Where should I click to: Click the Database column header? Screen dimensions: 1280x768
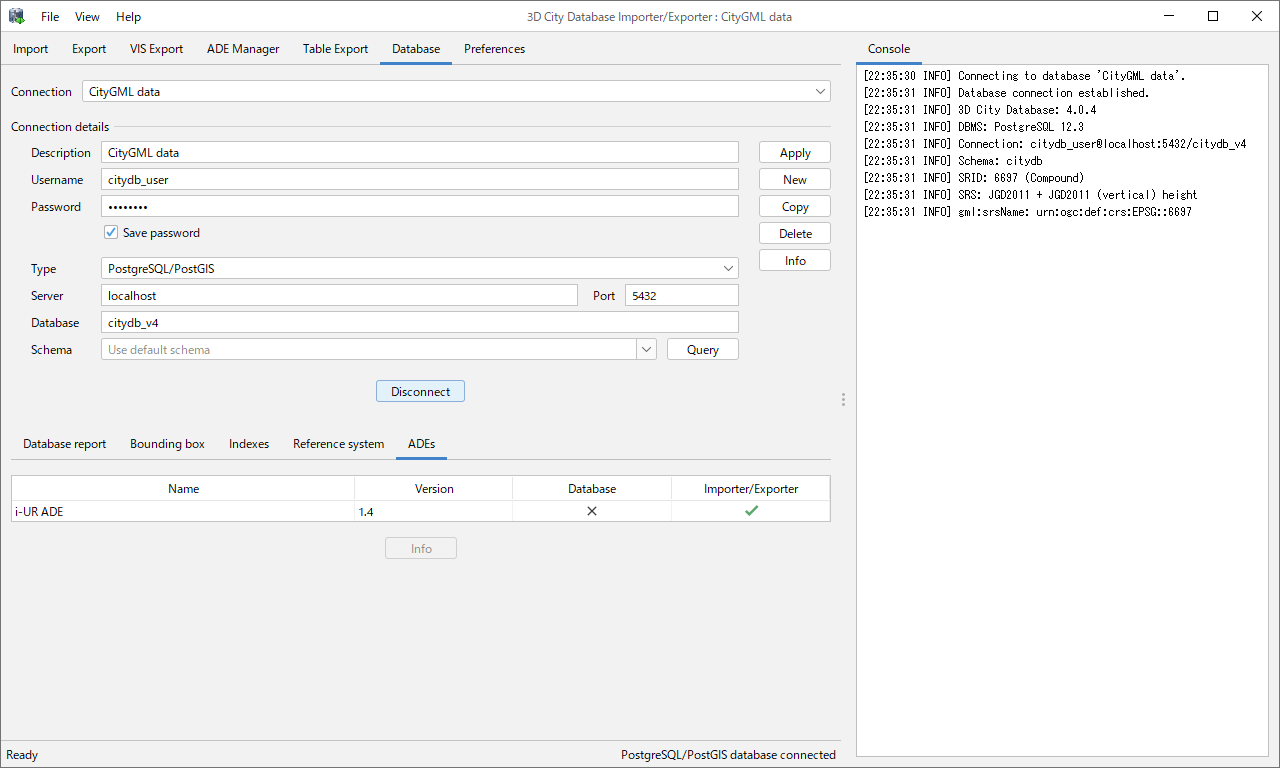592,488
